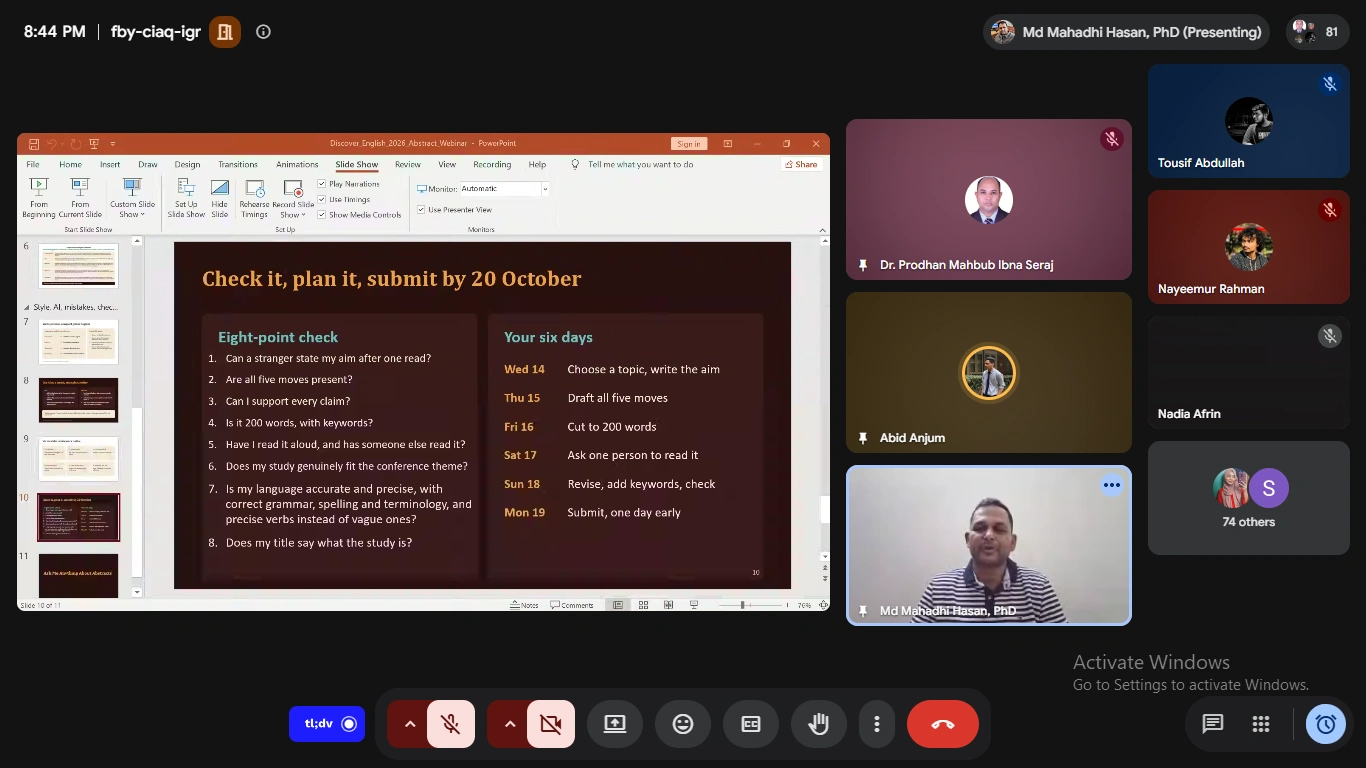Switch to the Animations ribbon tab

297,164
